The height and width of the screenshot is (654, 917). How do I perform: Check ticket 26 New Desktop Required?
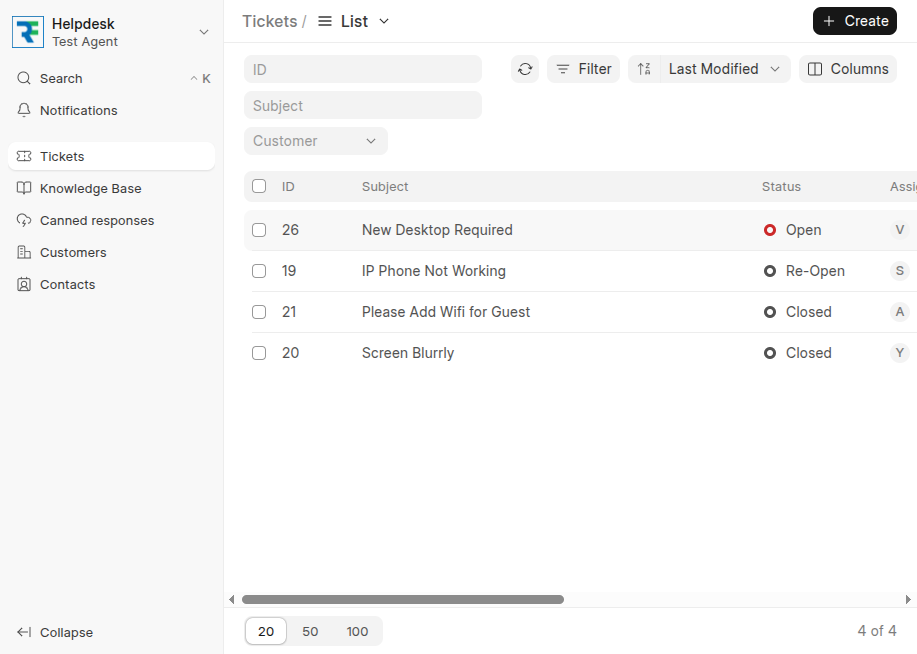coord(259,230)
